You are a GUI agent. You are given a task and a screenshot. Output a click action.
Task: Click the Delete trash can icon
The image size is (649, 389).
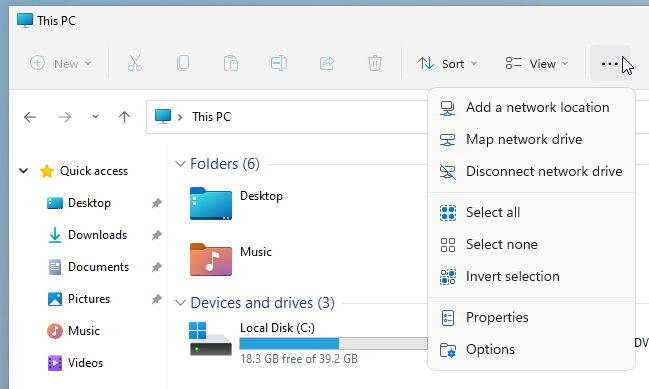(x=375, y=63)
